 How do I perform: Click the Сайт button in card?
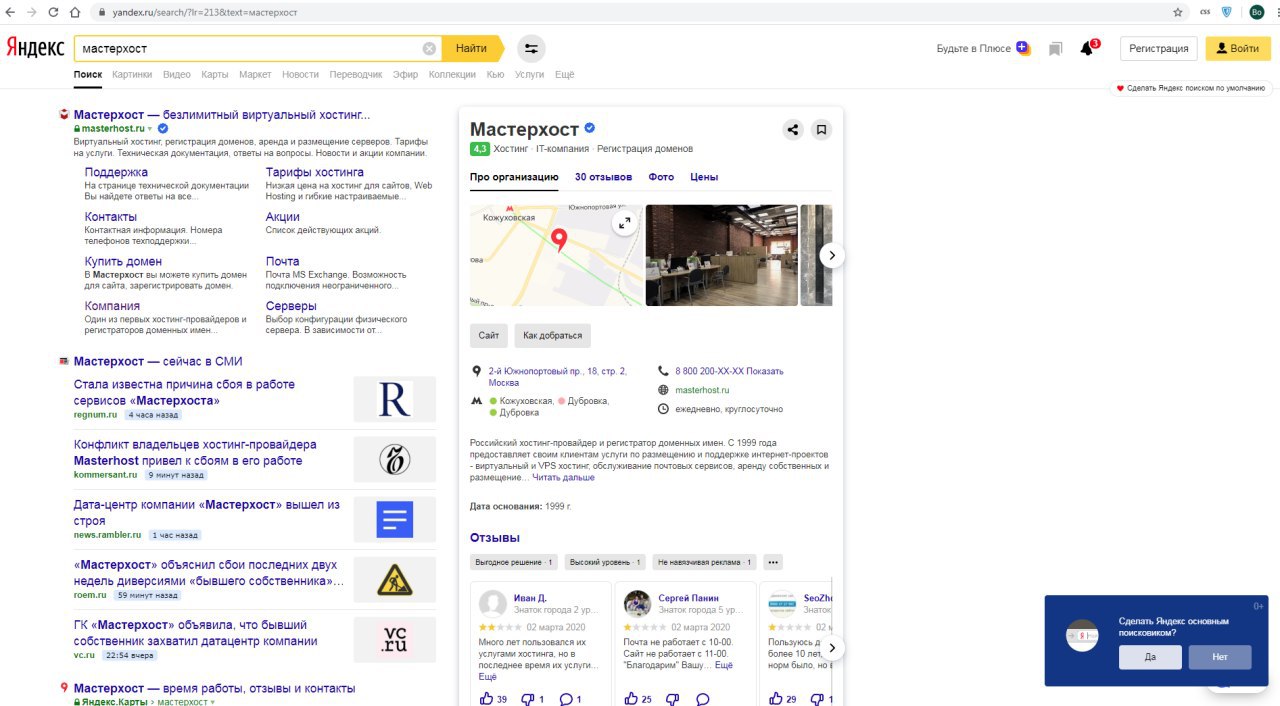point(489,336)
